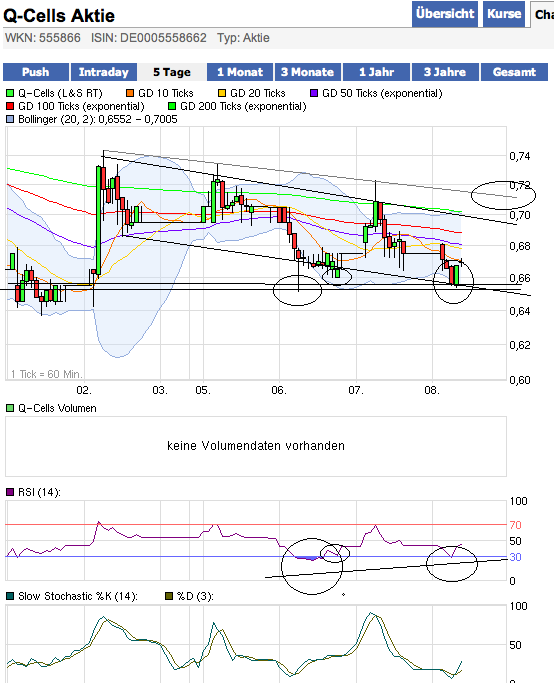Click the RSI (14) legend swatch

click(10, 492)
